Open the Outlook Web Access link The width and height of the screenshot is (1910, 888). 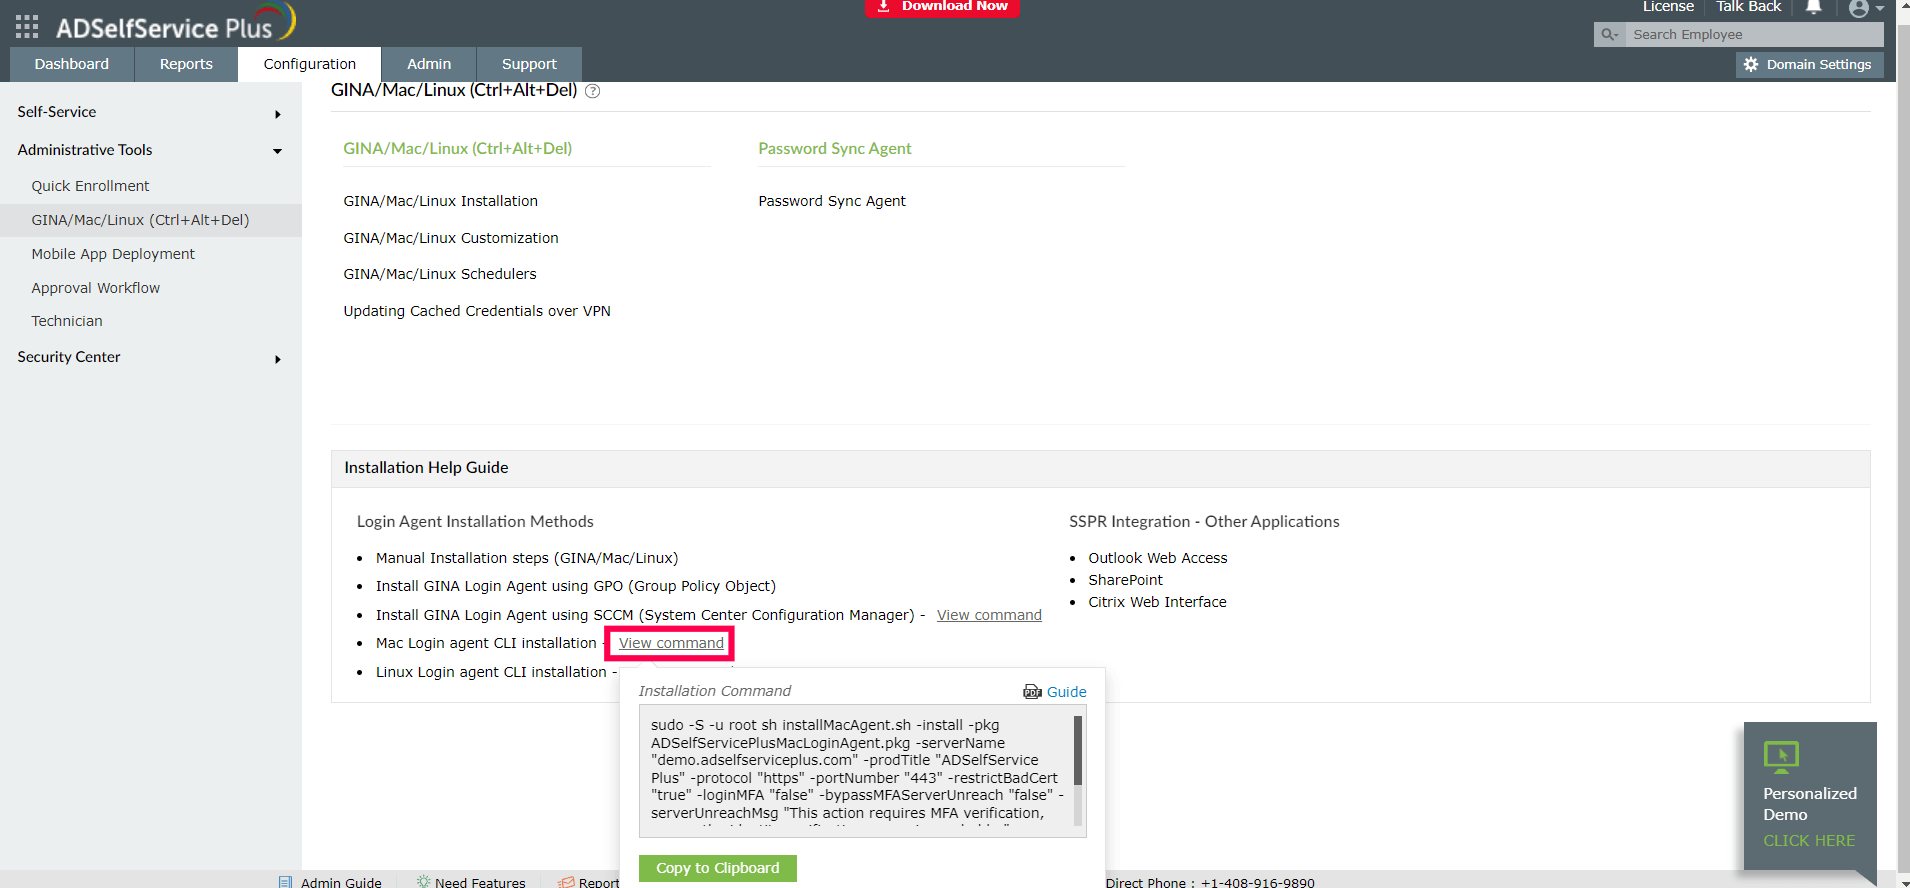point(1158,558)
